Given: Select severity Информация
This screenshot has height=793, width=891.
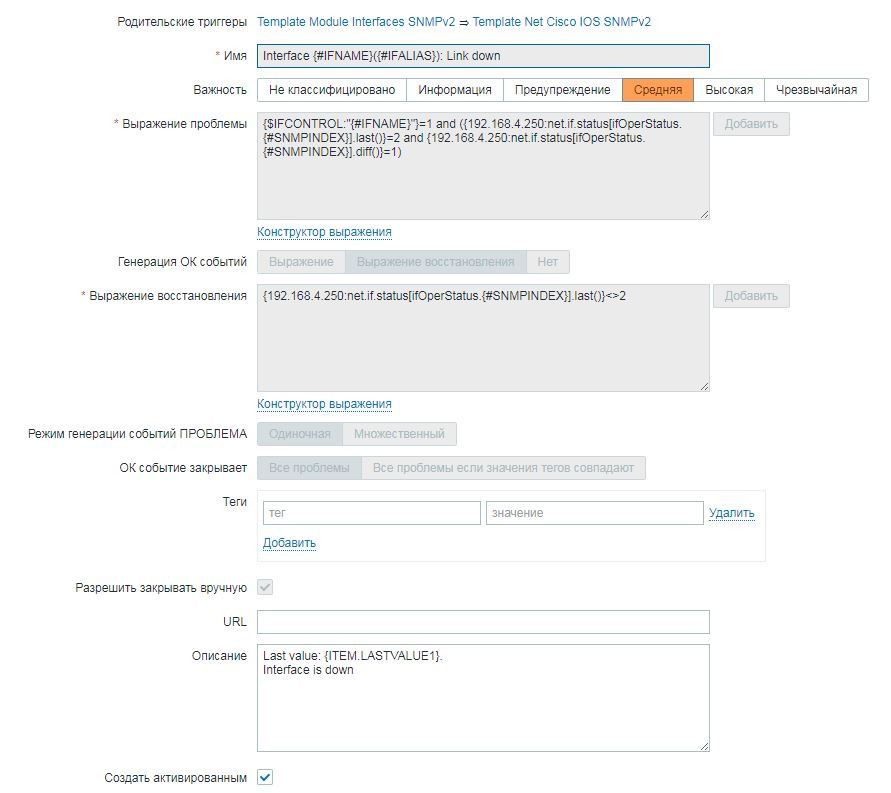Looking at the screenshot, I should coord(455,90).
